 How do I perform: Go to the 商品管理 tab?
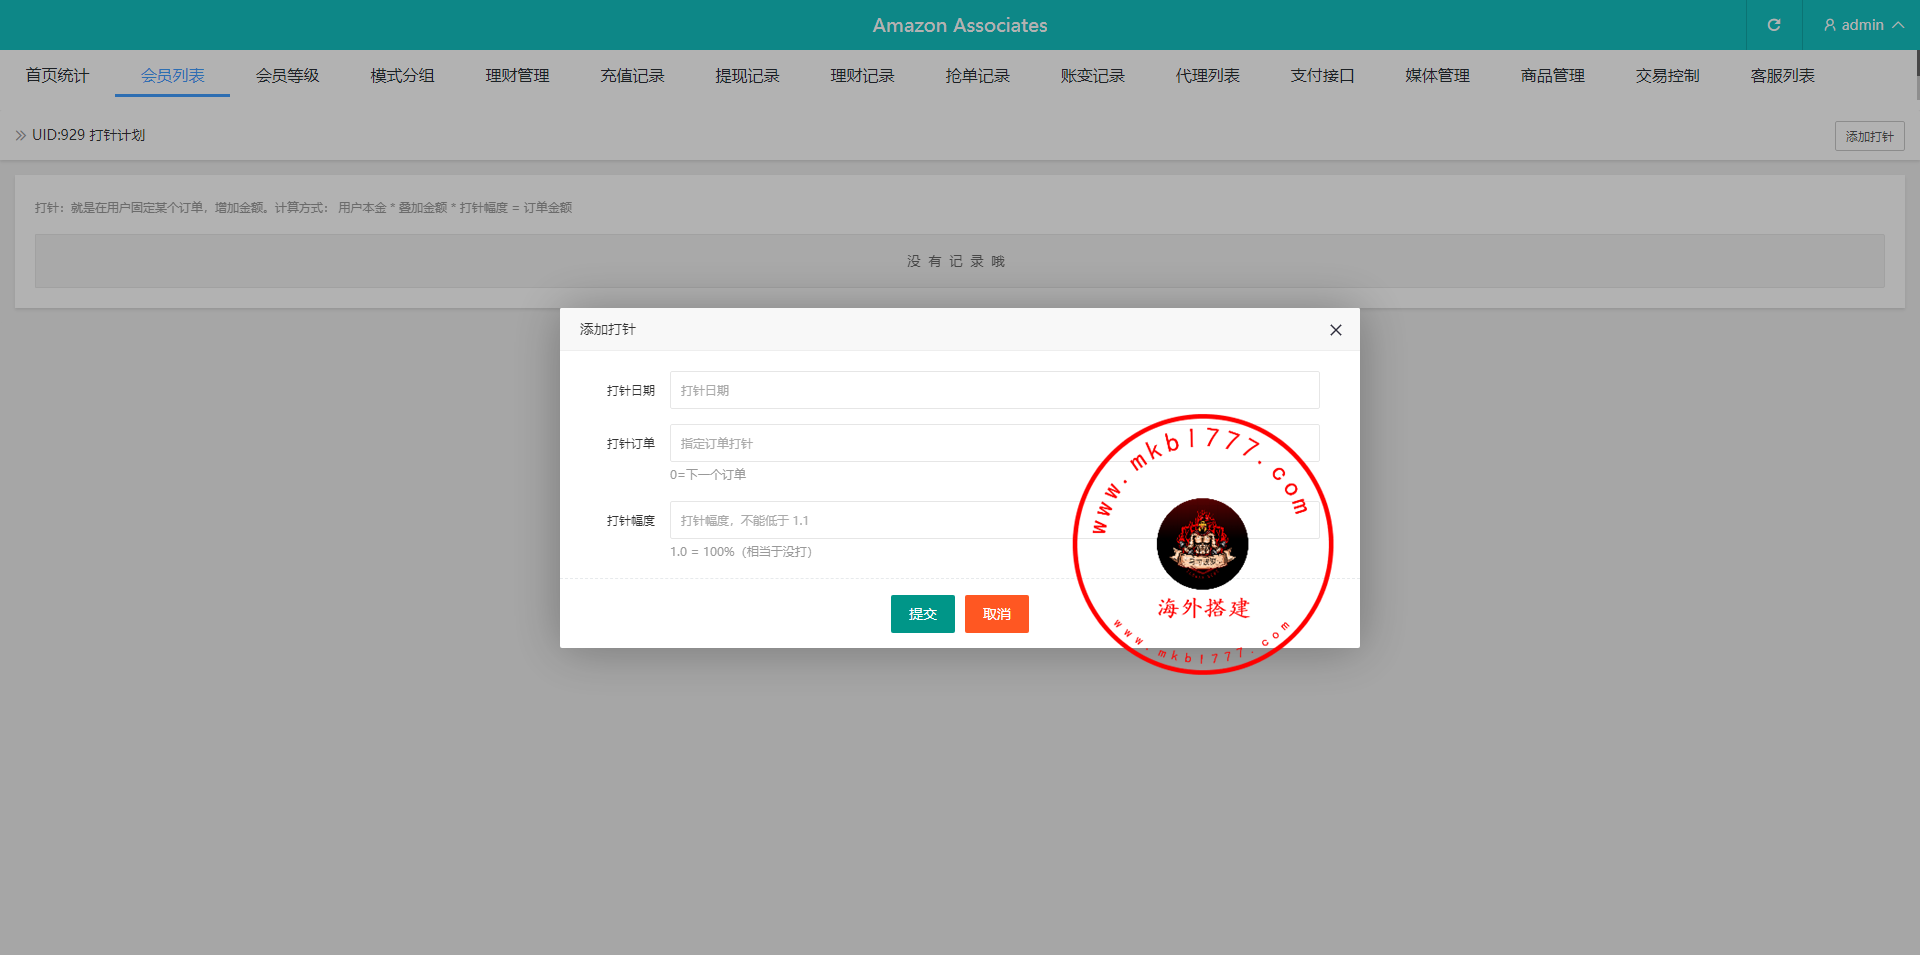[1552, 75]
